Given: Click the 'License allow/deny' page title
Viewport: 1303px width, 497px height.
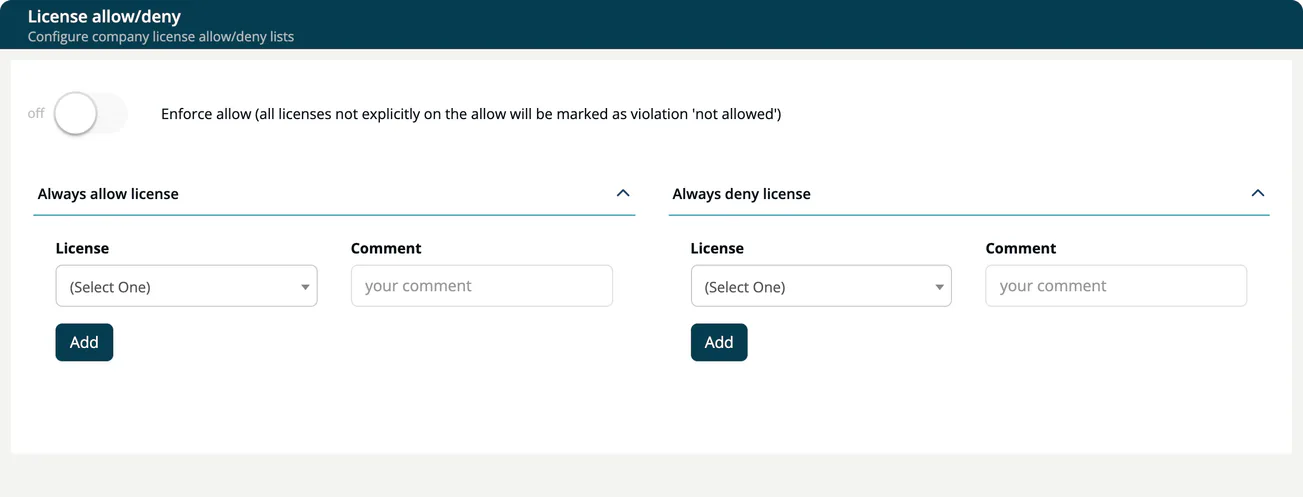Looking at the screenshot, I should click(x=104, y=17).
